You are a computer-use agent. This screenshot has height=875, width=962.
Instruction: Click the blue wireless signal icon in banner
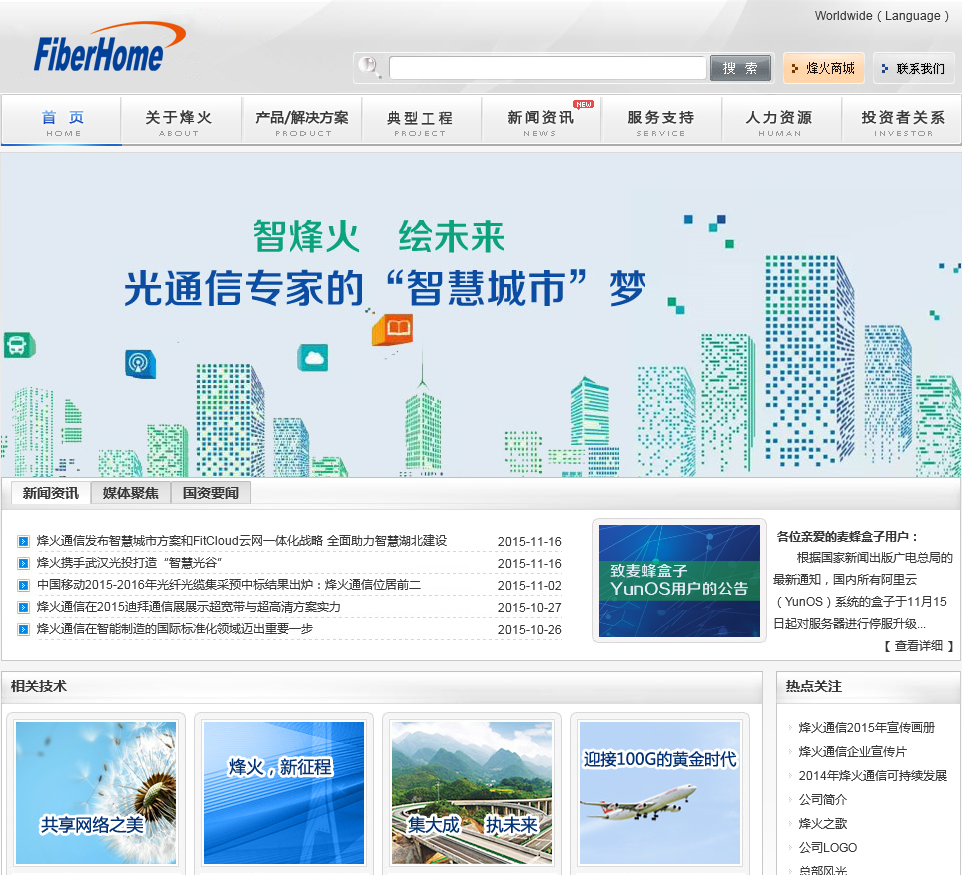[x=140, y=363]
